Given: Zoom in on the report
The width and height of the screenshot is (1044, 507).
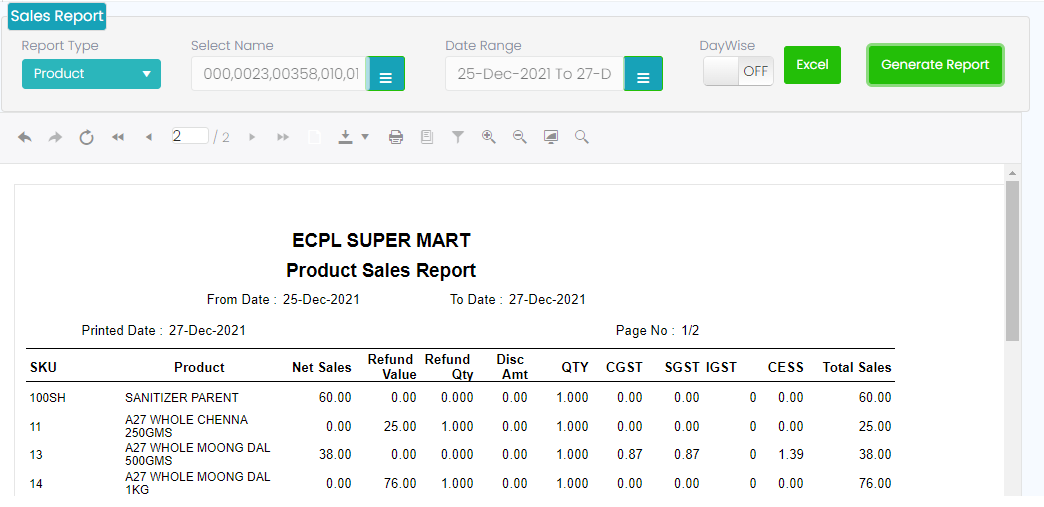Looking at the screenshot, I should [x=488, y=137].
